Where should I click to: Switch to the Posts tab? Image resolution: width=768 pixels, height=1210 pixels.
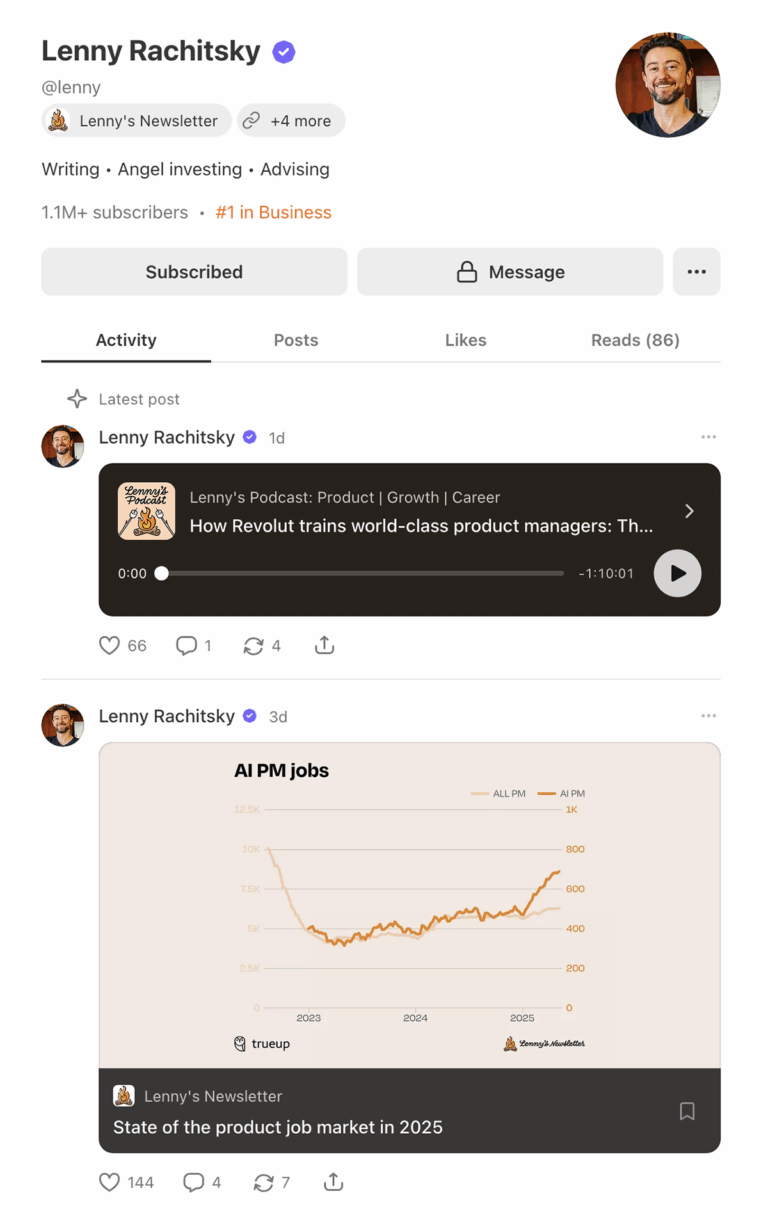296,340
